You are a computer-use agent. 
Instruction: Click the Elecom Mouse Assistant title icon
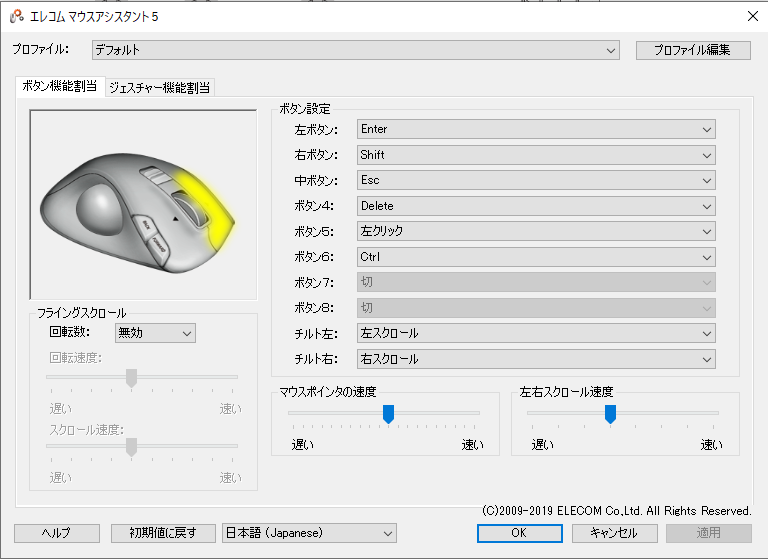pos(17,17)
